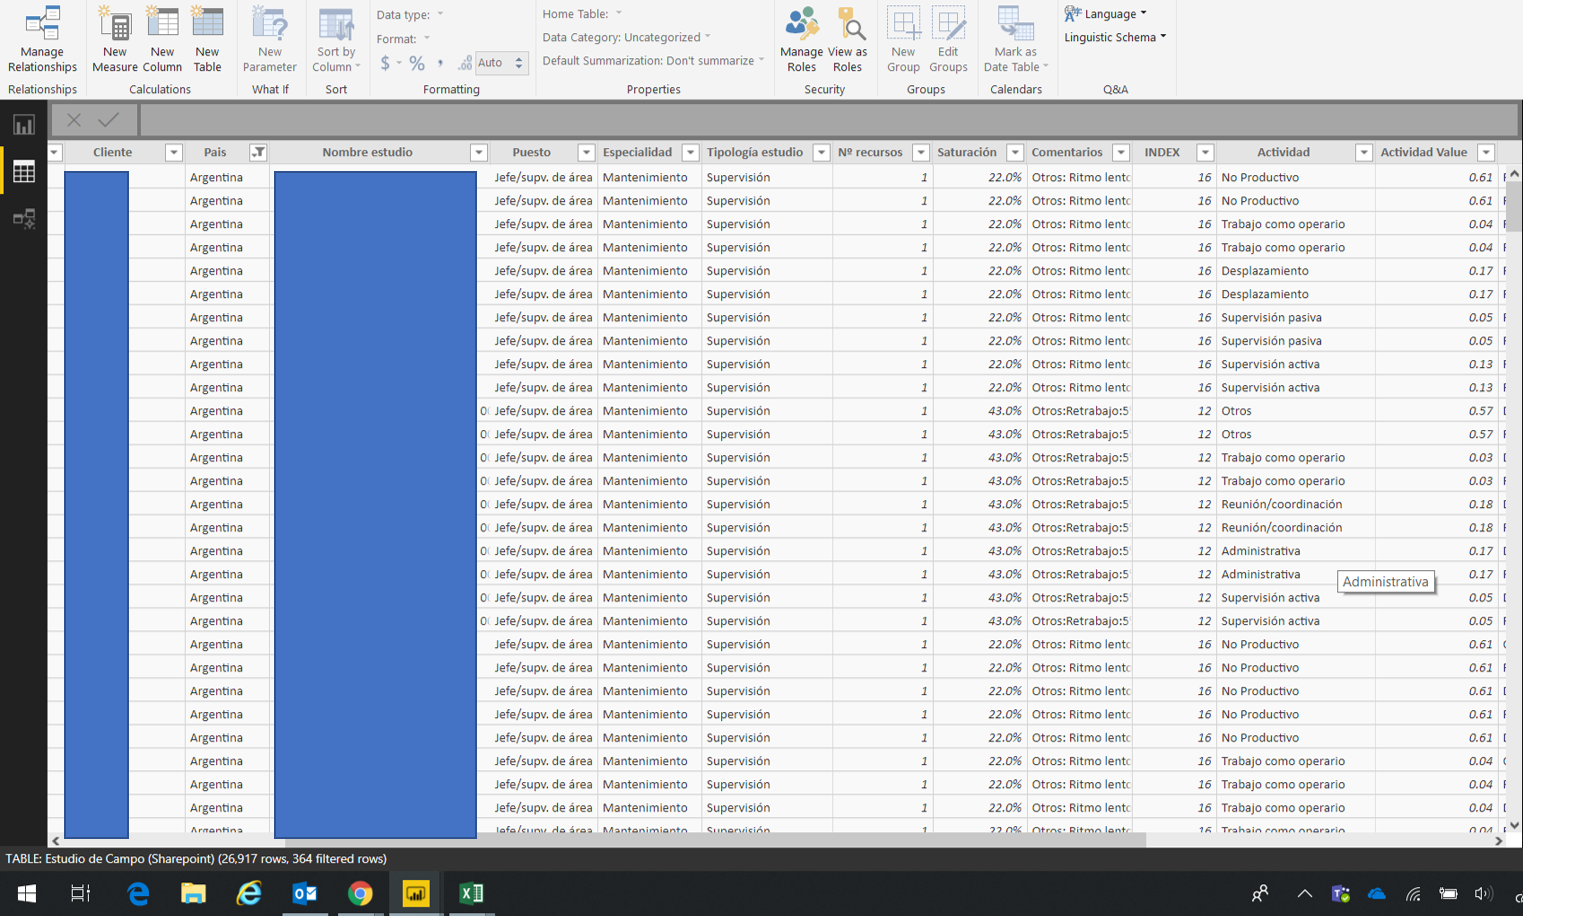Open Google Chrome from the taskbar
Screen dimensions: 1581x916
[x=360, y=893]
